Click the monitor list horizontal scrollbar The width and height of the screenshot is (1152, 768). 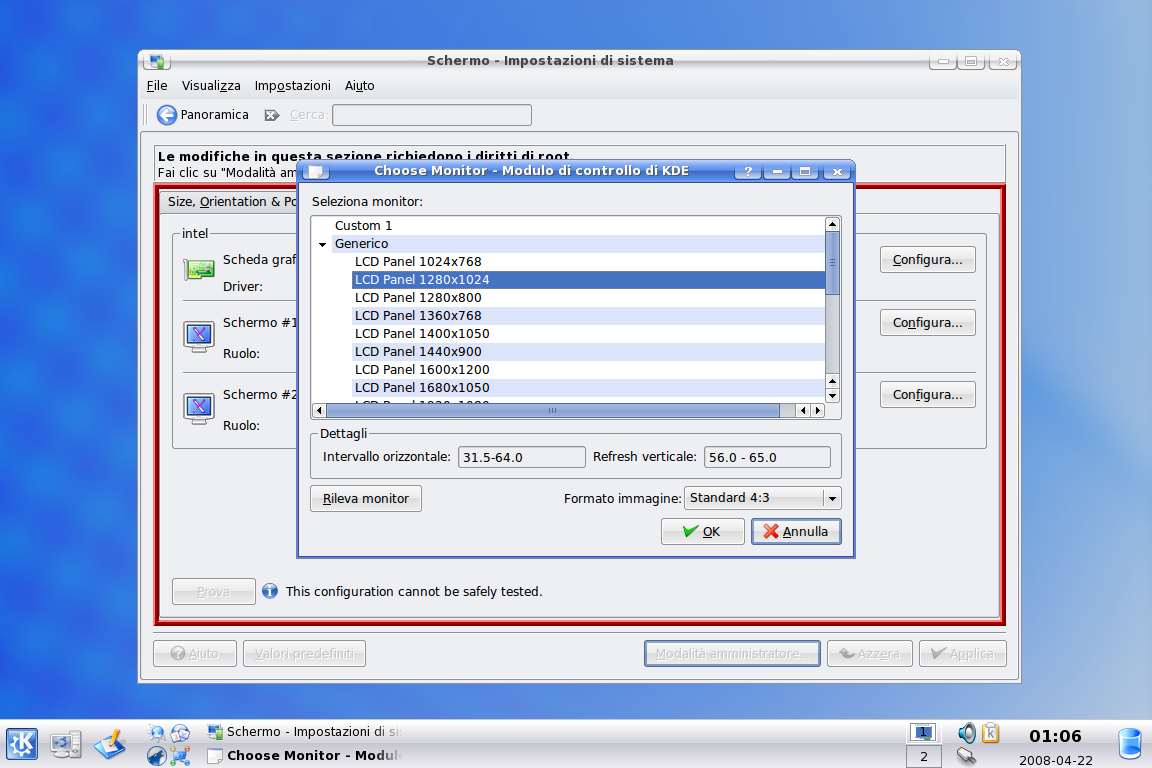tap(552, 411)
